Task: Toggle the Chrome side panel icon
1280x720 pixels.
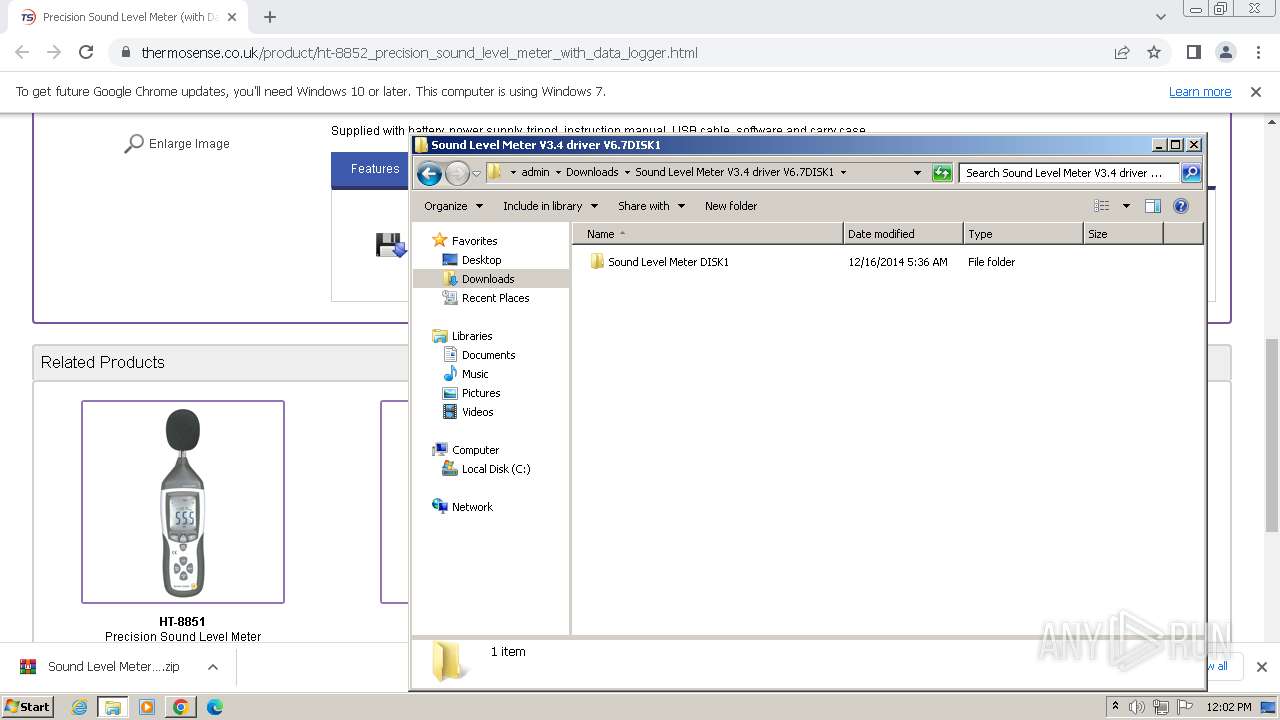Action: click(x=1193, y=53)
